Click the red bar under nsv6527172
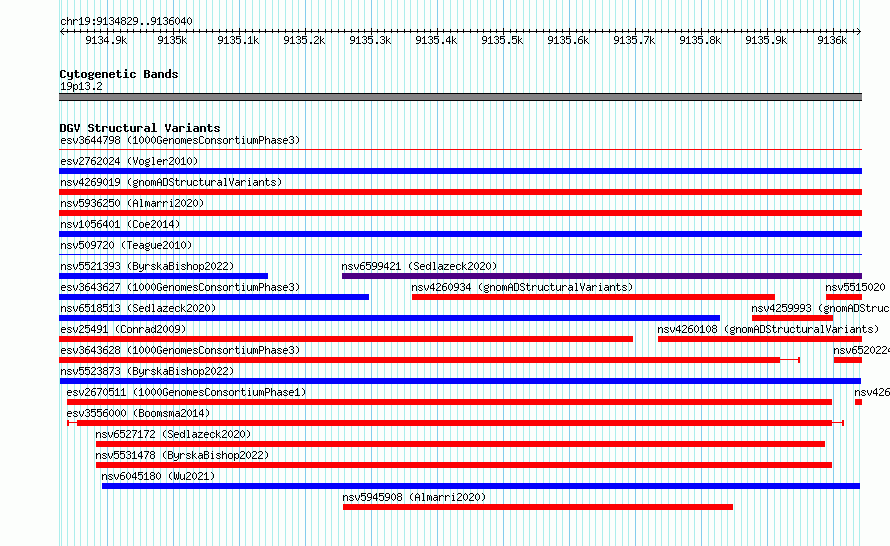This screenshot has height=546, width=890. (x=460, y=444)
